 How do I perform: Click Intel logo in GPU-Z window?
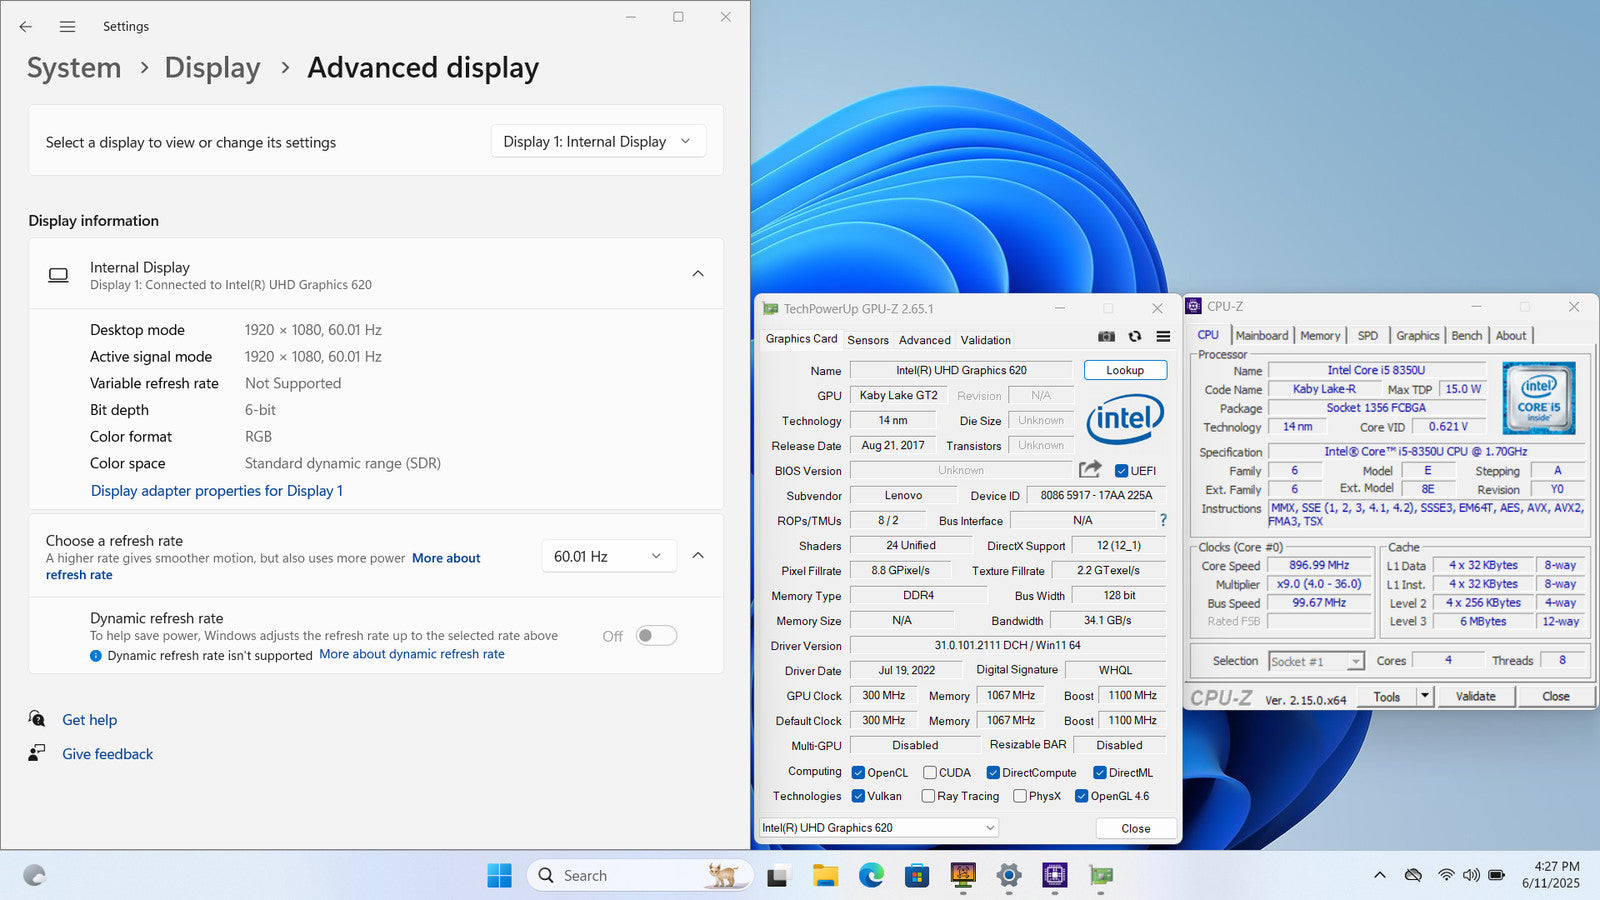coord(1125,418)
